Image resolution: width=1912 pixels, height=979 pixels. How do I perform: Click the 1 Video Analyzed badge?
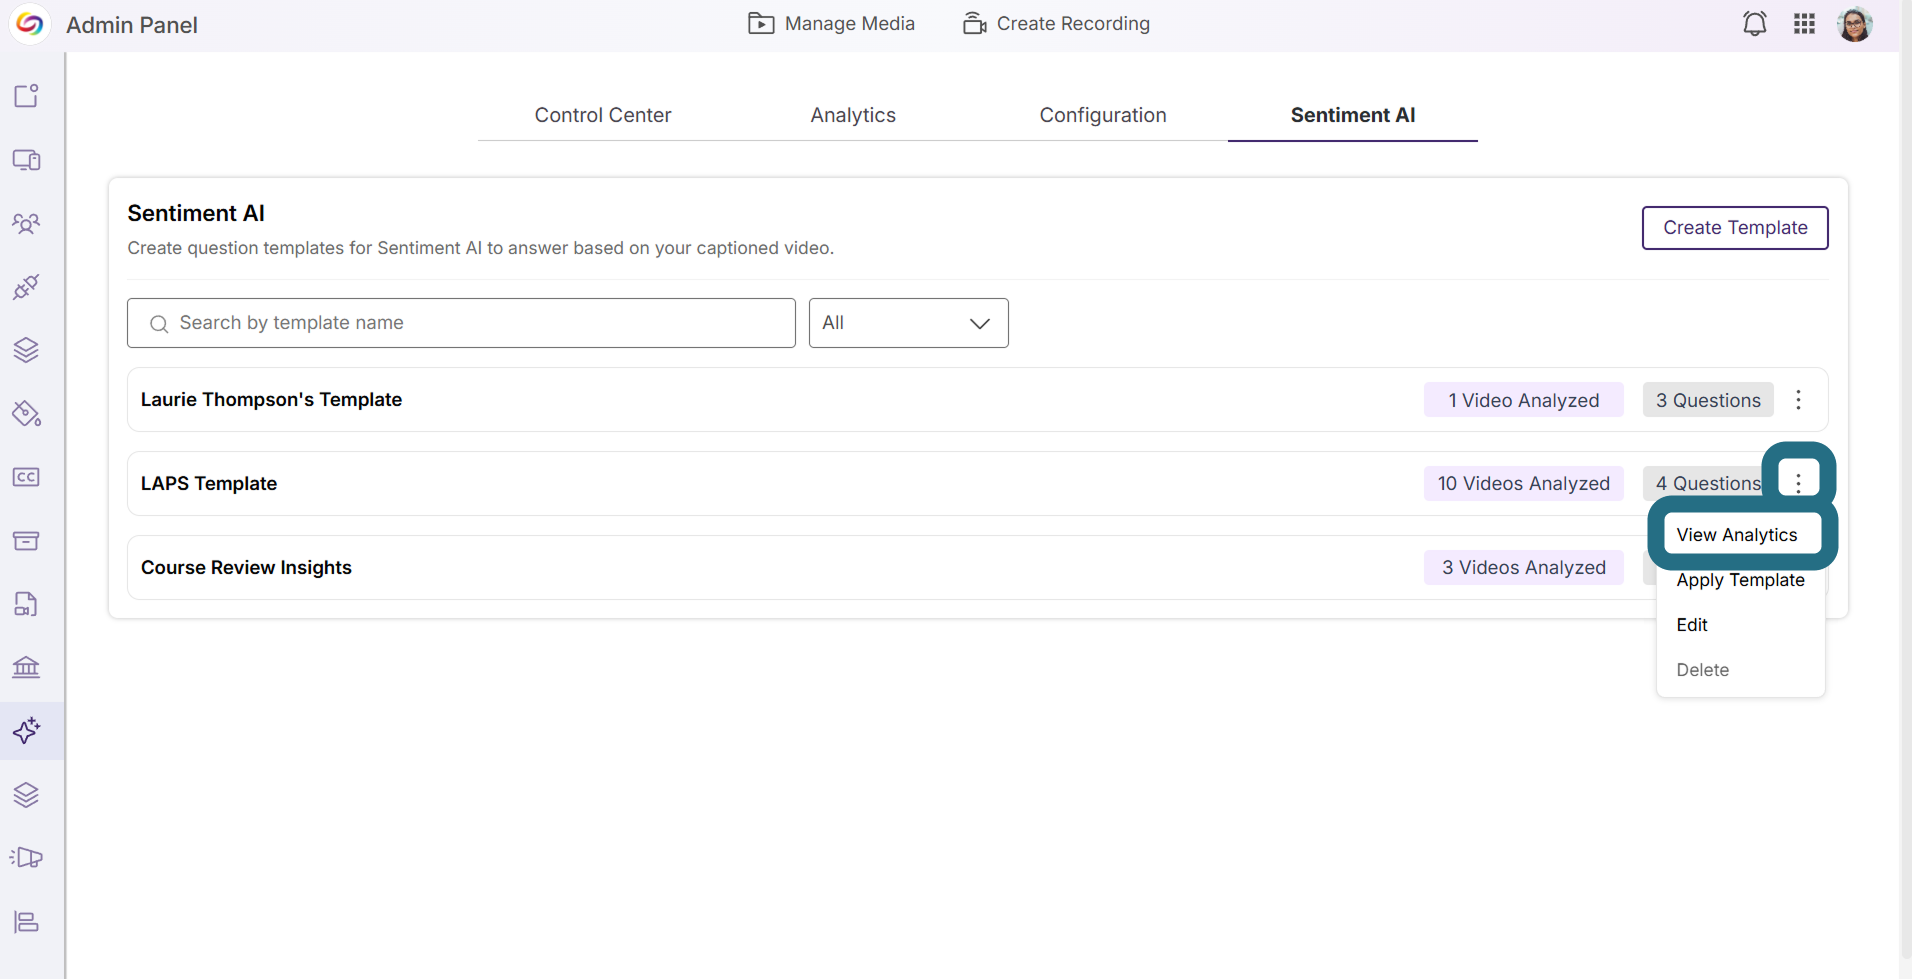pos(1524,400)
